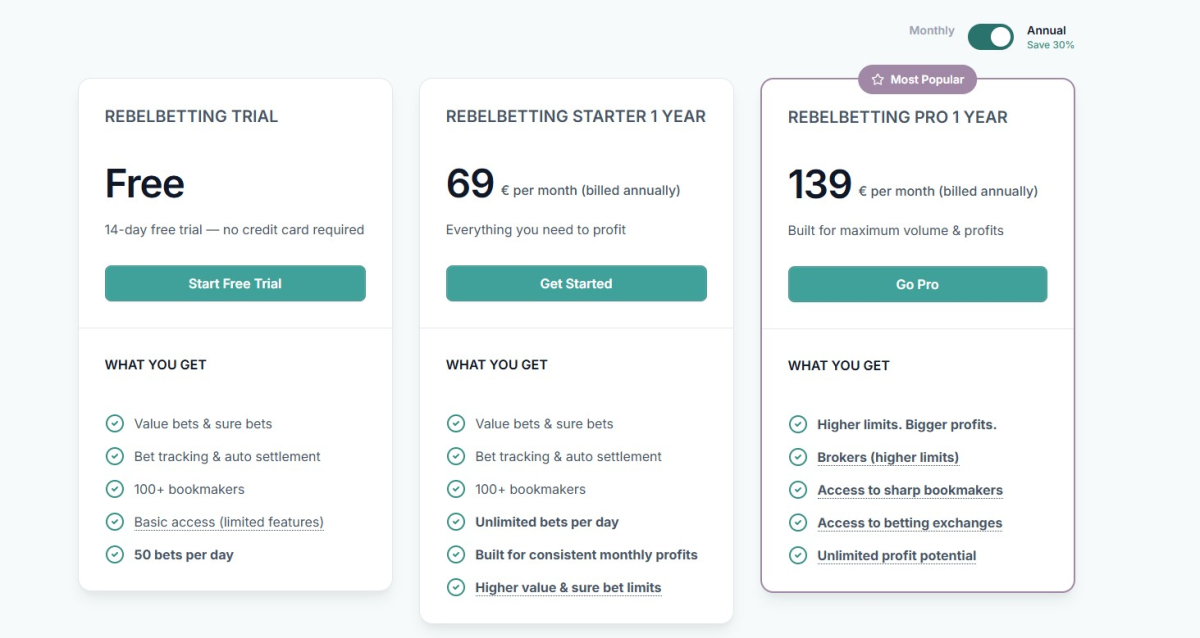Click the Start Free Trial button
Screen dimensions: 1200x638
point(235,284)
